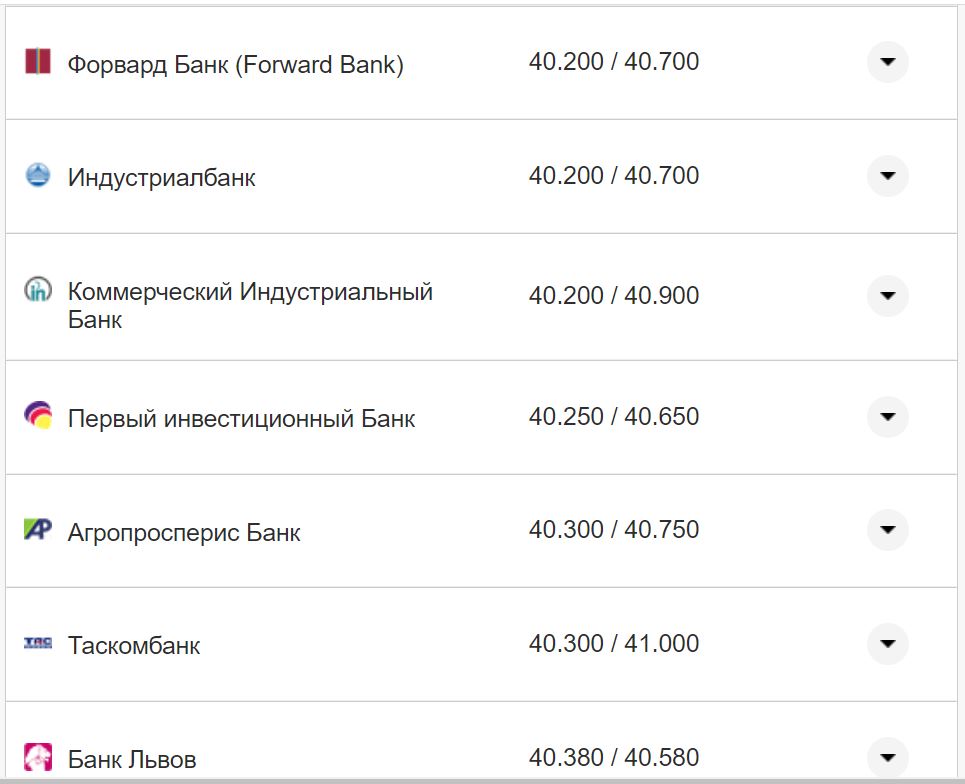Expand the Индустриалбанк details dropdown
965x784 pixels.
pyautogui.click(x=887, y=176)
